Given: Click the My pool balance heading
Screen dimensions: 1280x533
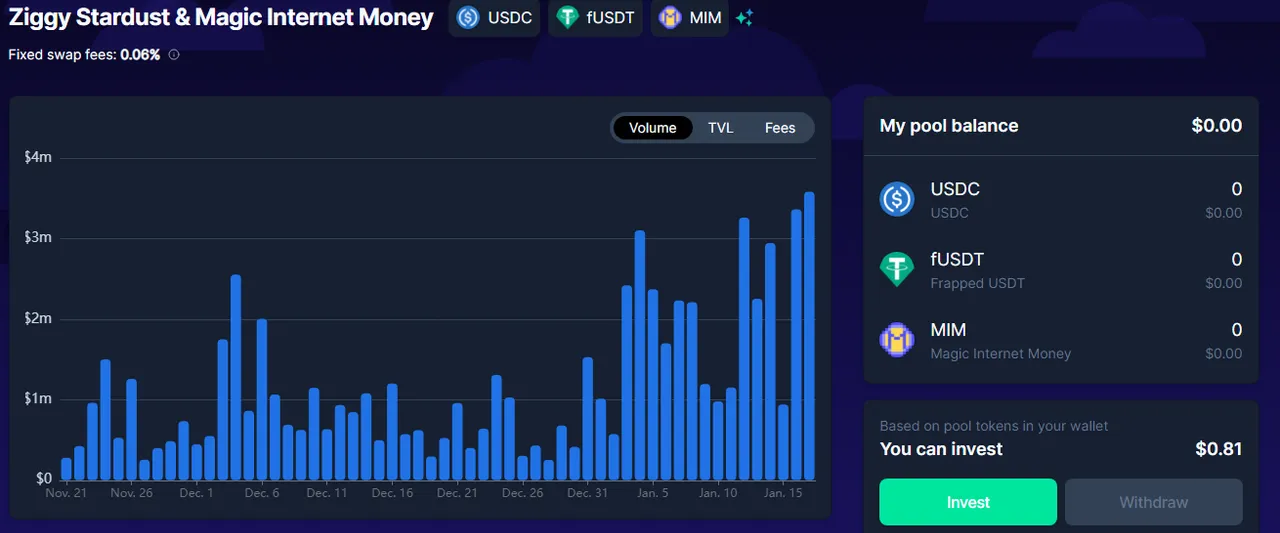Looking at the screenshot, I should 949,126.
